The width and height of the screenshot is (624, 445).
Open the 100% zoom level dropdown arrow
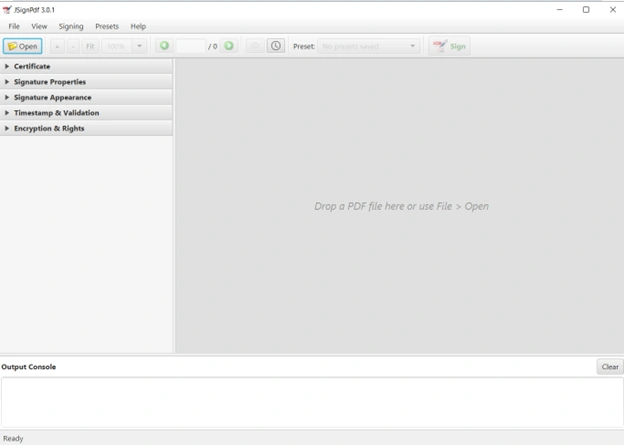139,46
